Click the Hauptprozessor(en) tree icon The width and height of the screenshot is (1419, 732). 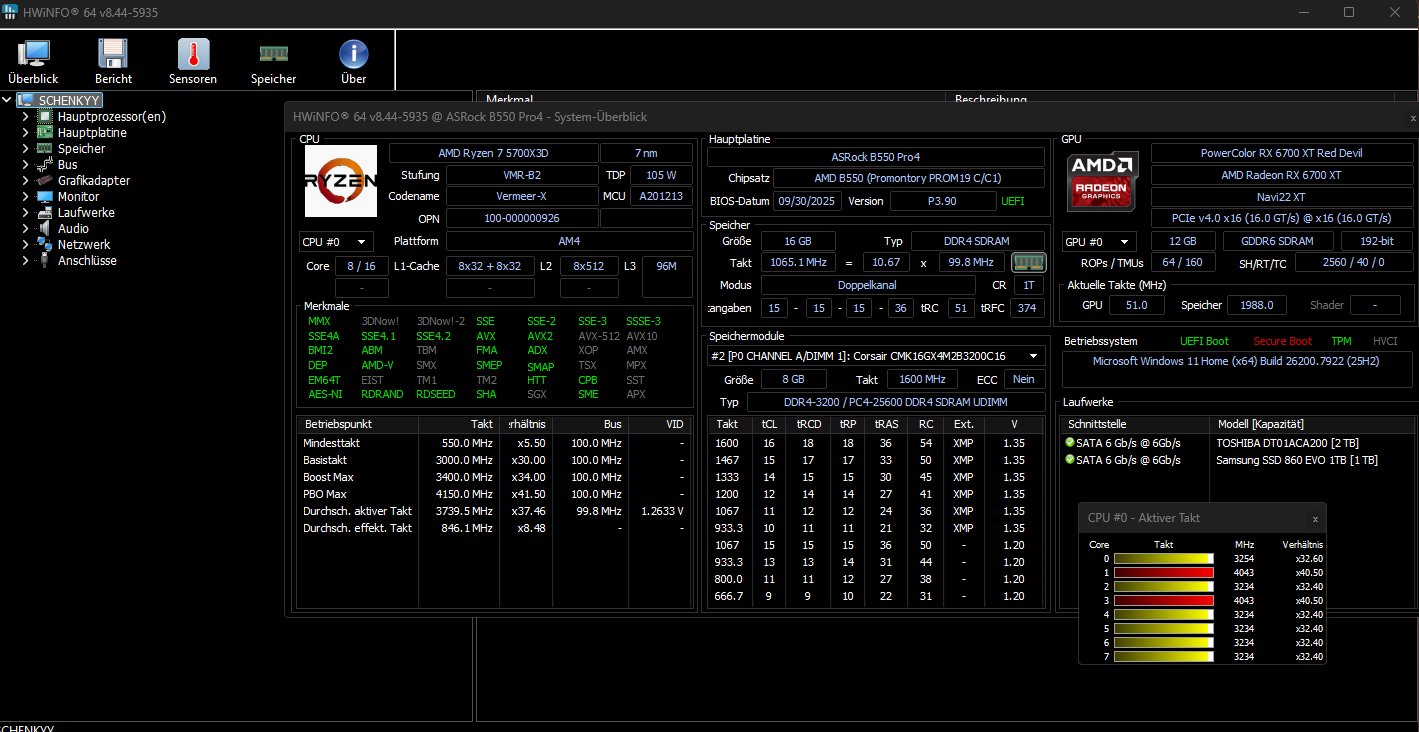[46, 116]
